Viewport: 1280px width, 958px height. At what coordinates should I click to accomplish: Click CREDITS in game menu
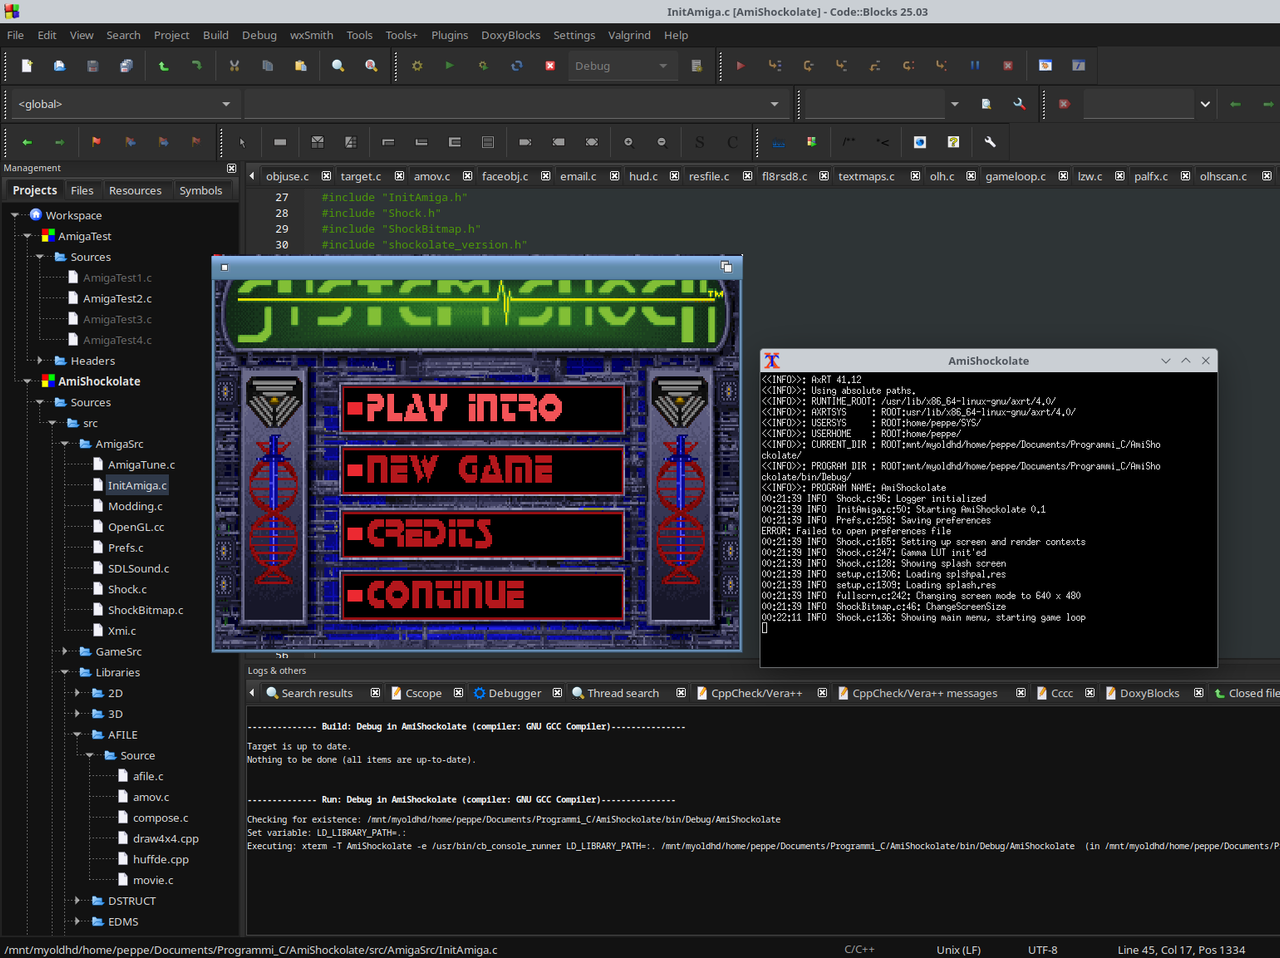[x=483, y=533]
